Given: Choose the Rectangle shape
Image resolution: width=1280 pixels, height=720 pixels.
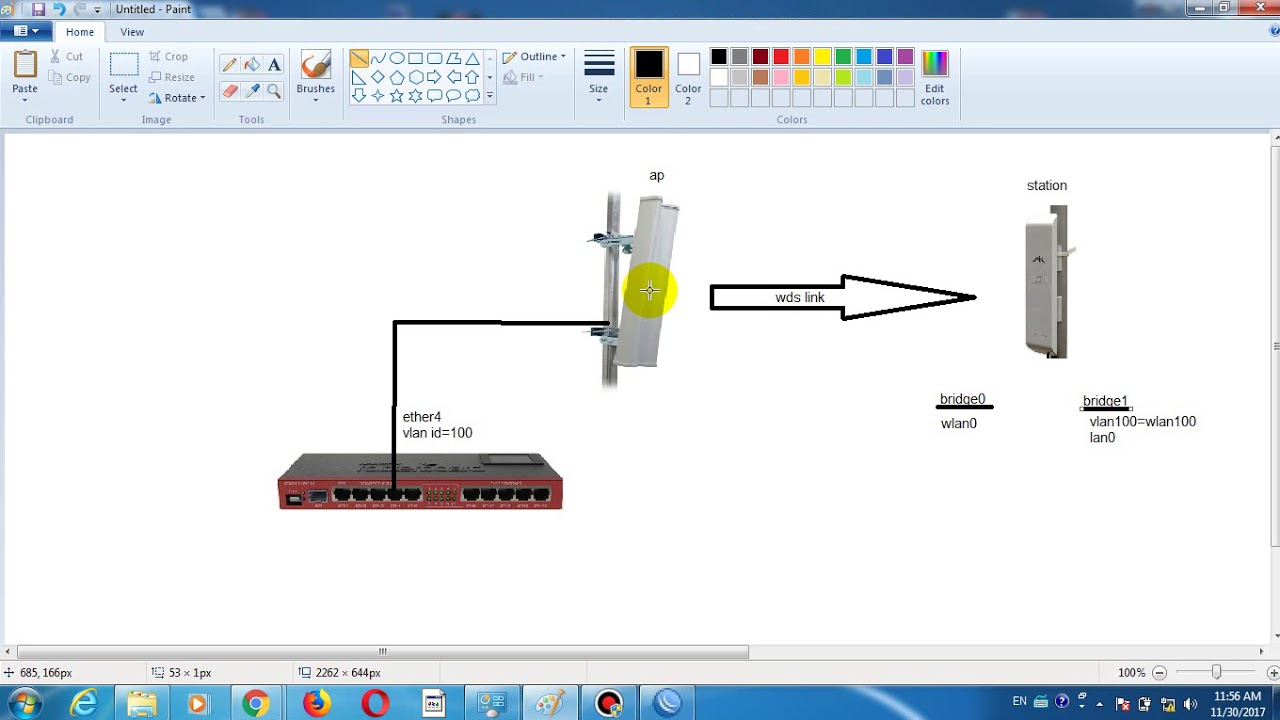Looking at the screenshot, I should point(416,58).
